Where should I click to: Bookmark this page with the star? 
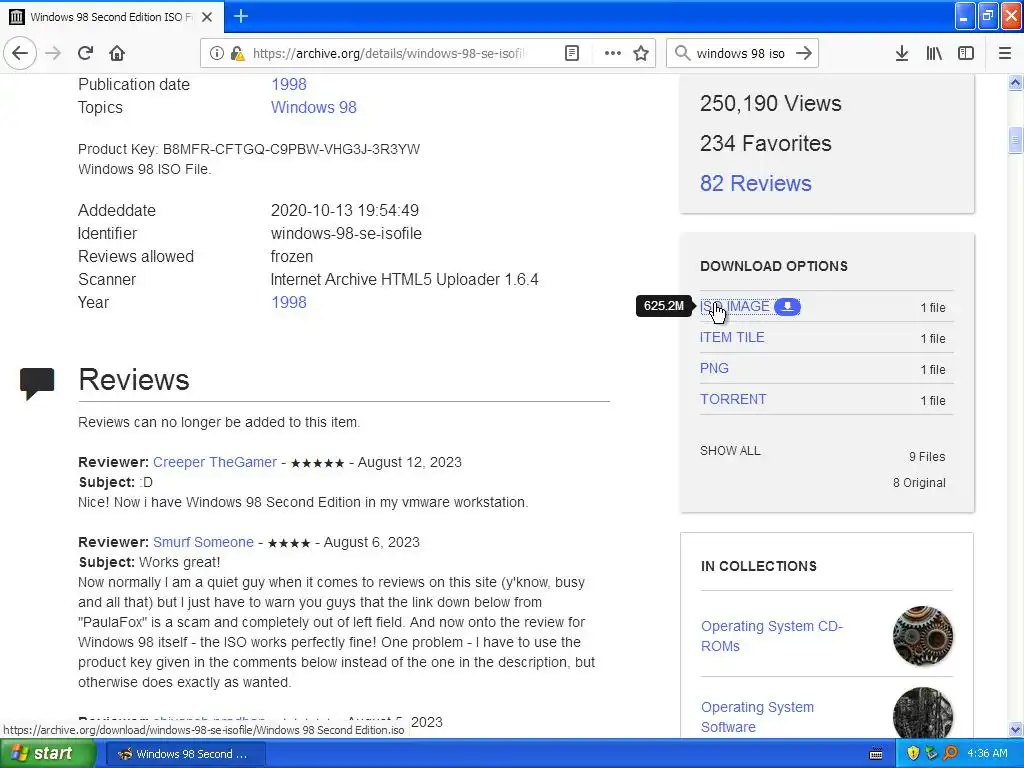click(x=641, y=53)
